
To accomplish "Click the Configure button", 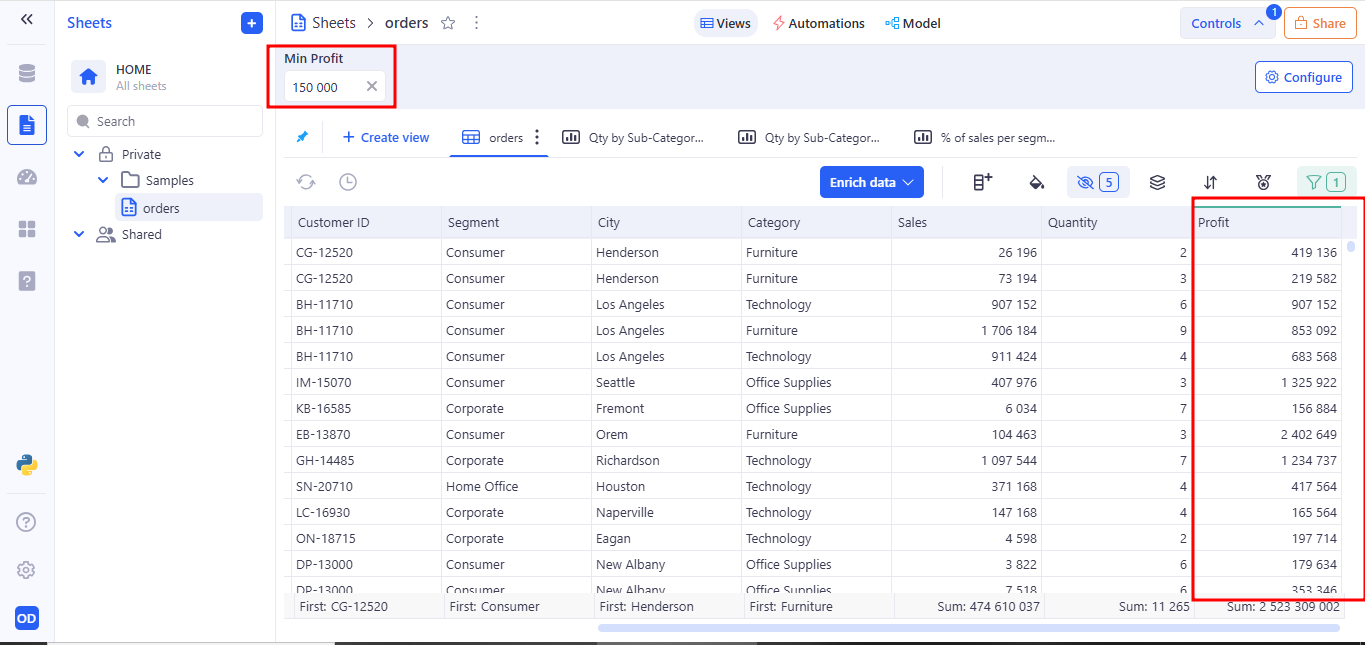I will [x=1303, y=77].
